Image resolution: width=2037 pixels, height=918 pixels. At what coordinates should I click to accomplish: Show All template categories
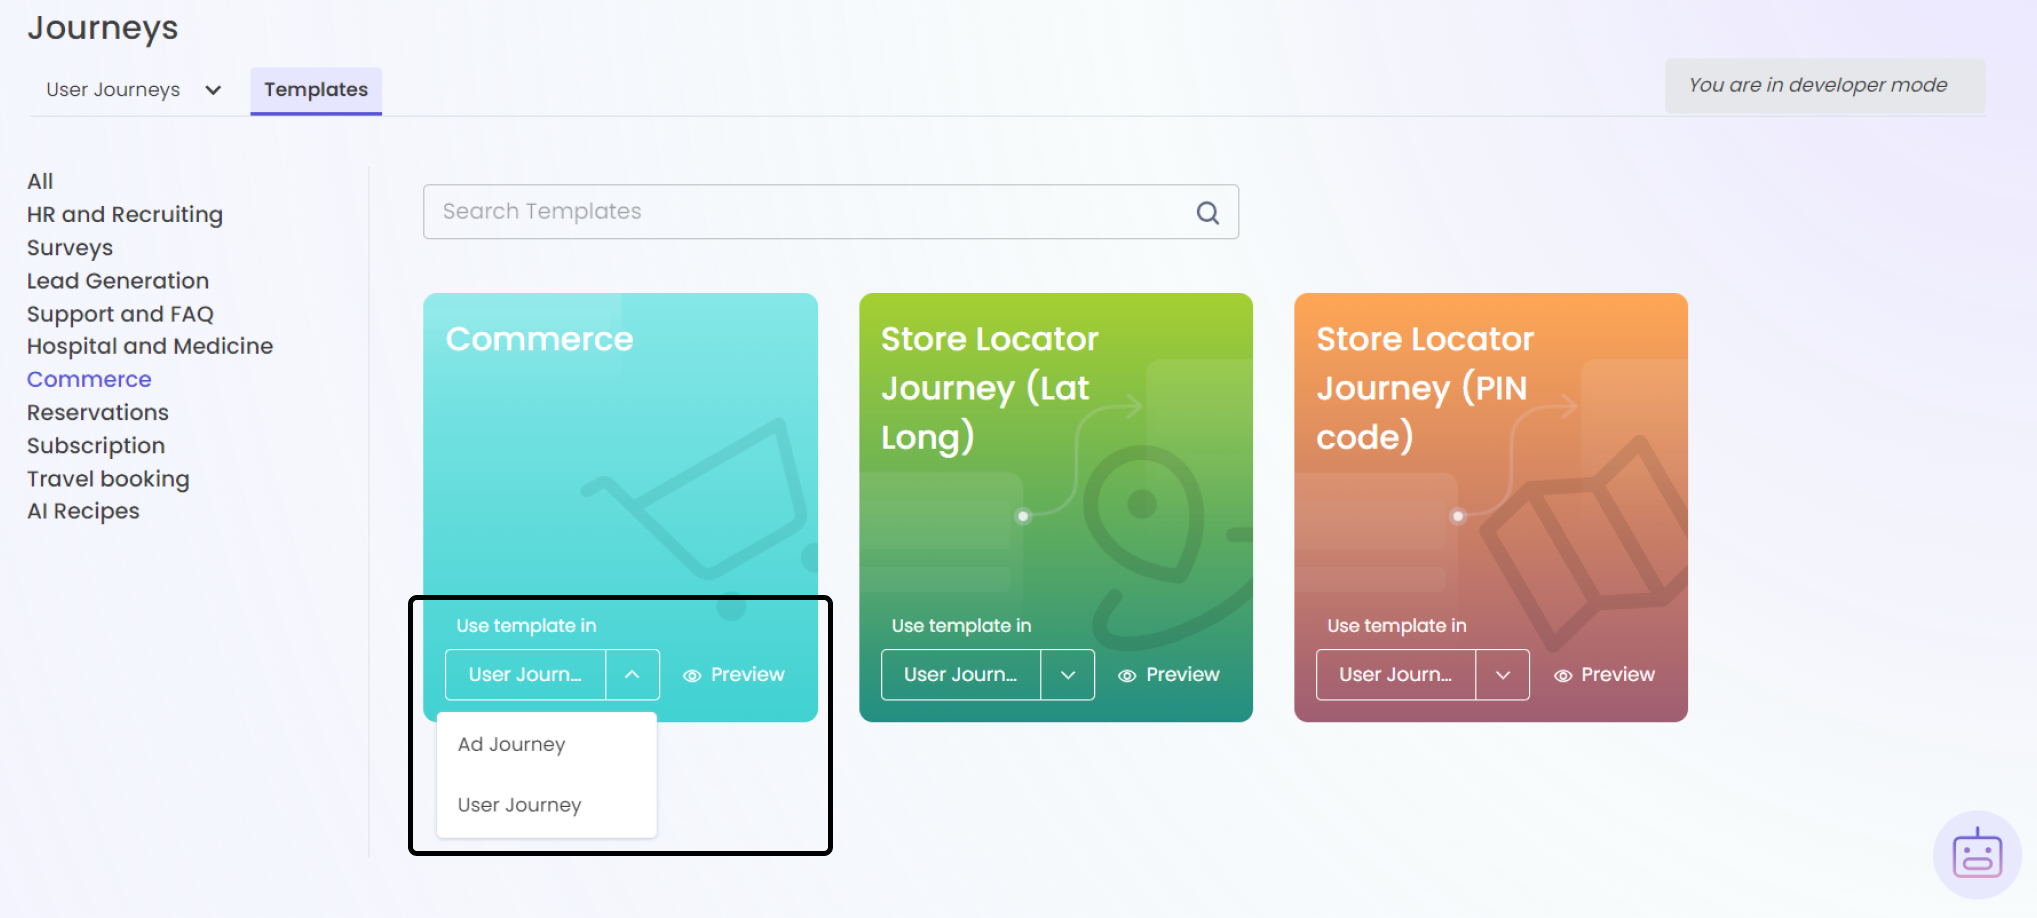click(x=40, y=182)
